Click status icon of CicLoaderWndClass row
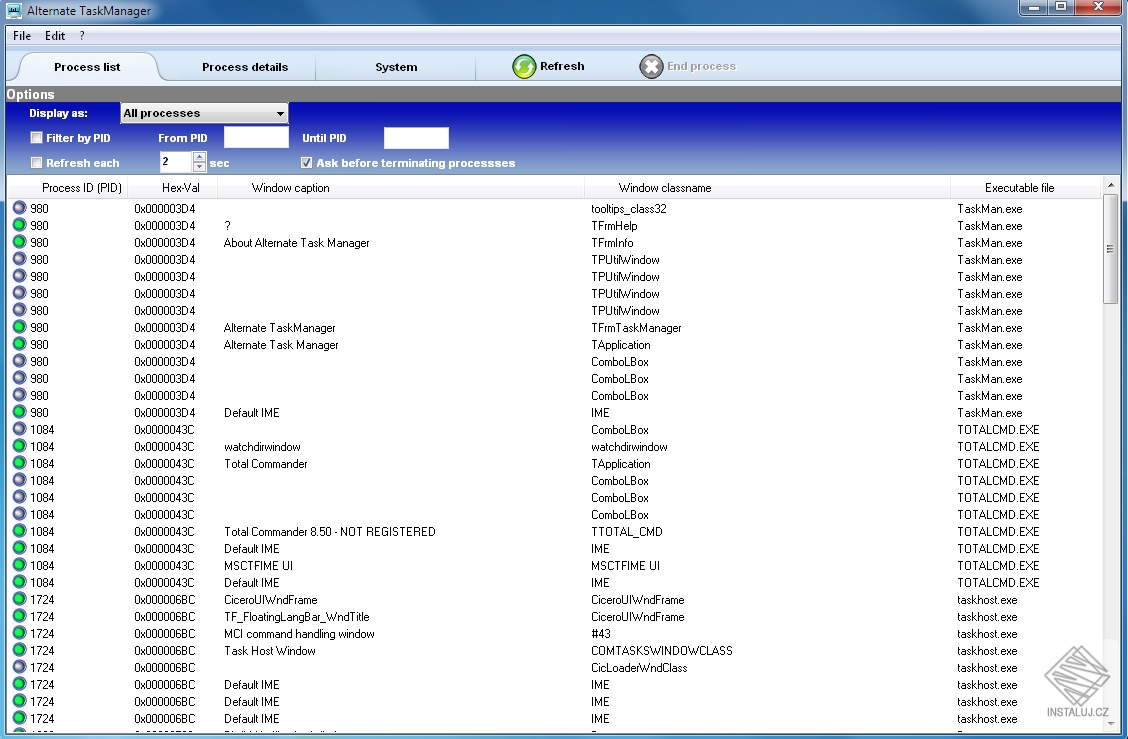Screen dimensions: 1128x739 tap(19, 667)
